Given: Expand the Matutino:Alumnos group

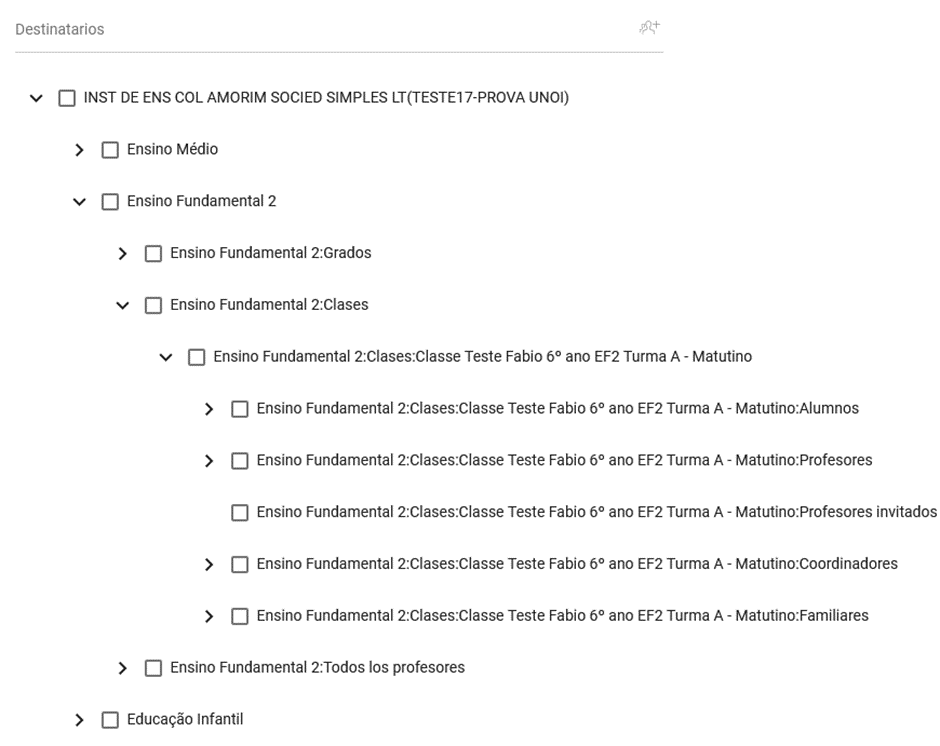Looking at the screenshot, I should [209, 409].
